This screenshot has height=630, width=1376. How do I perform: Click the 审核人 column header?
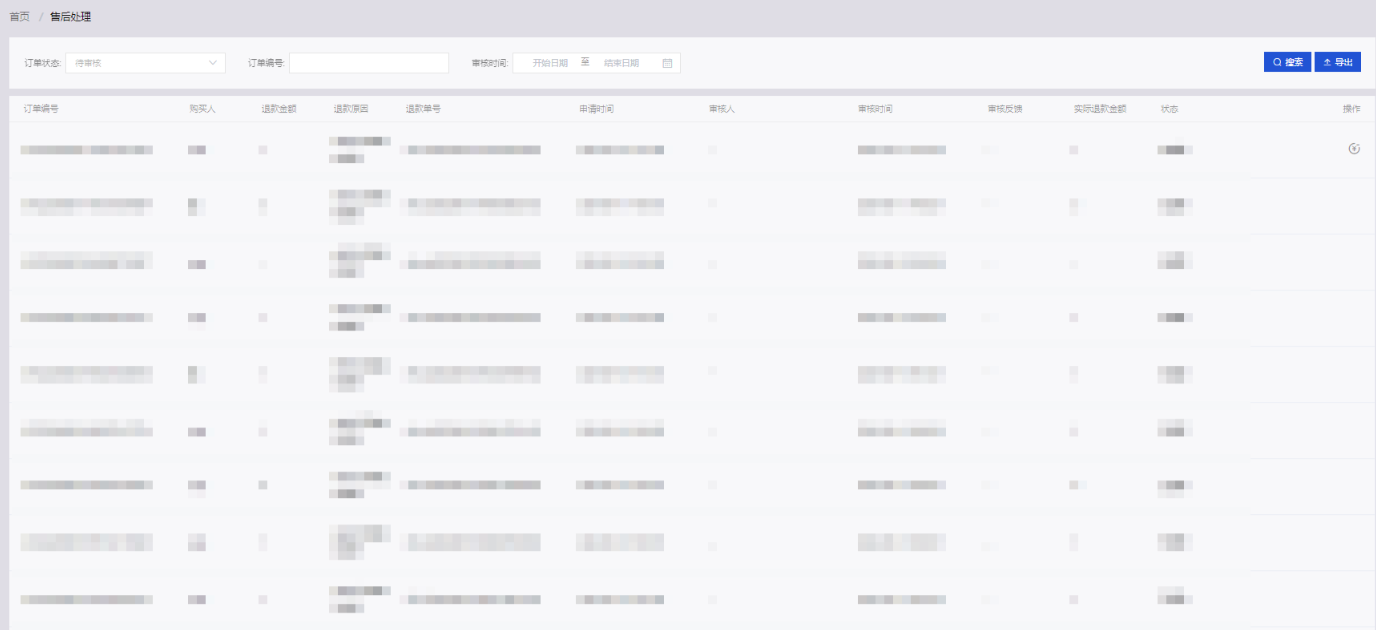(x=721, y=109)
